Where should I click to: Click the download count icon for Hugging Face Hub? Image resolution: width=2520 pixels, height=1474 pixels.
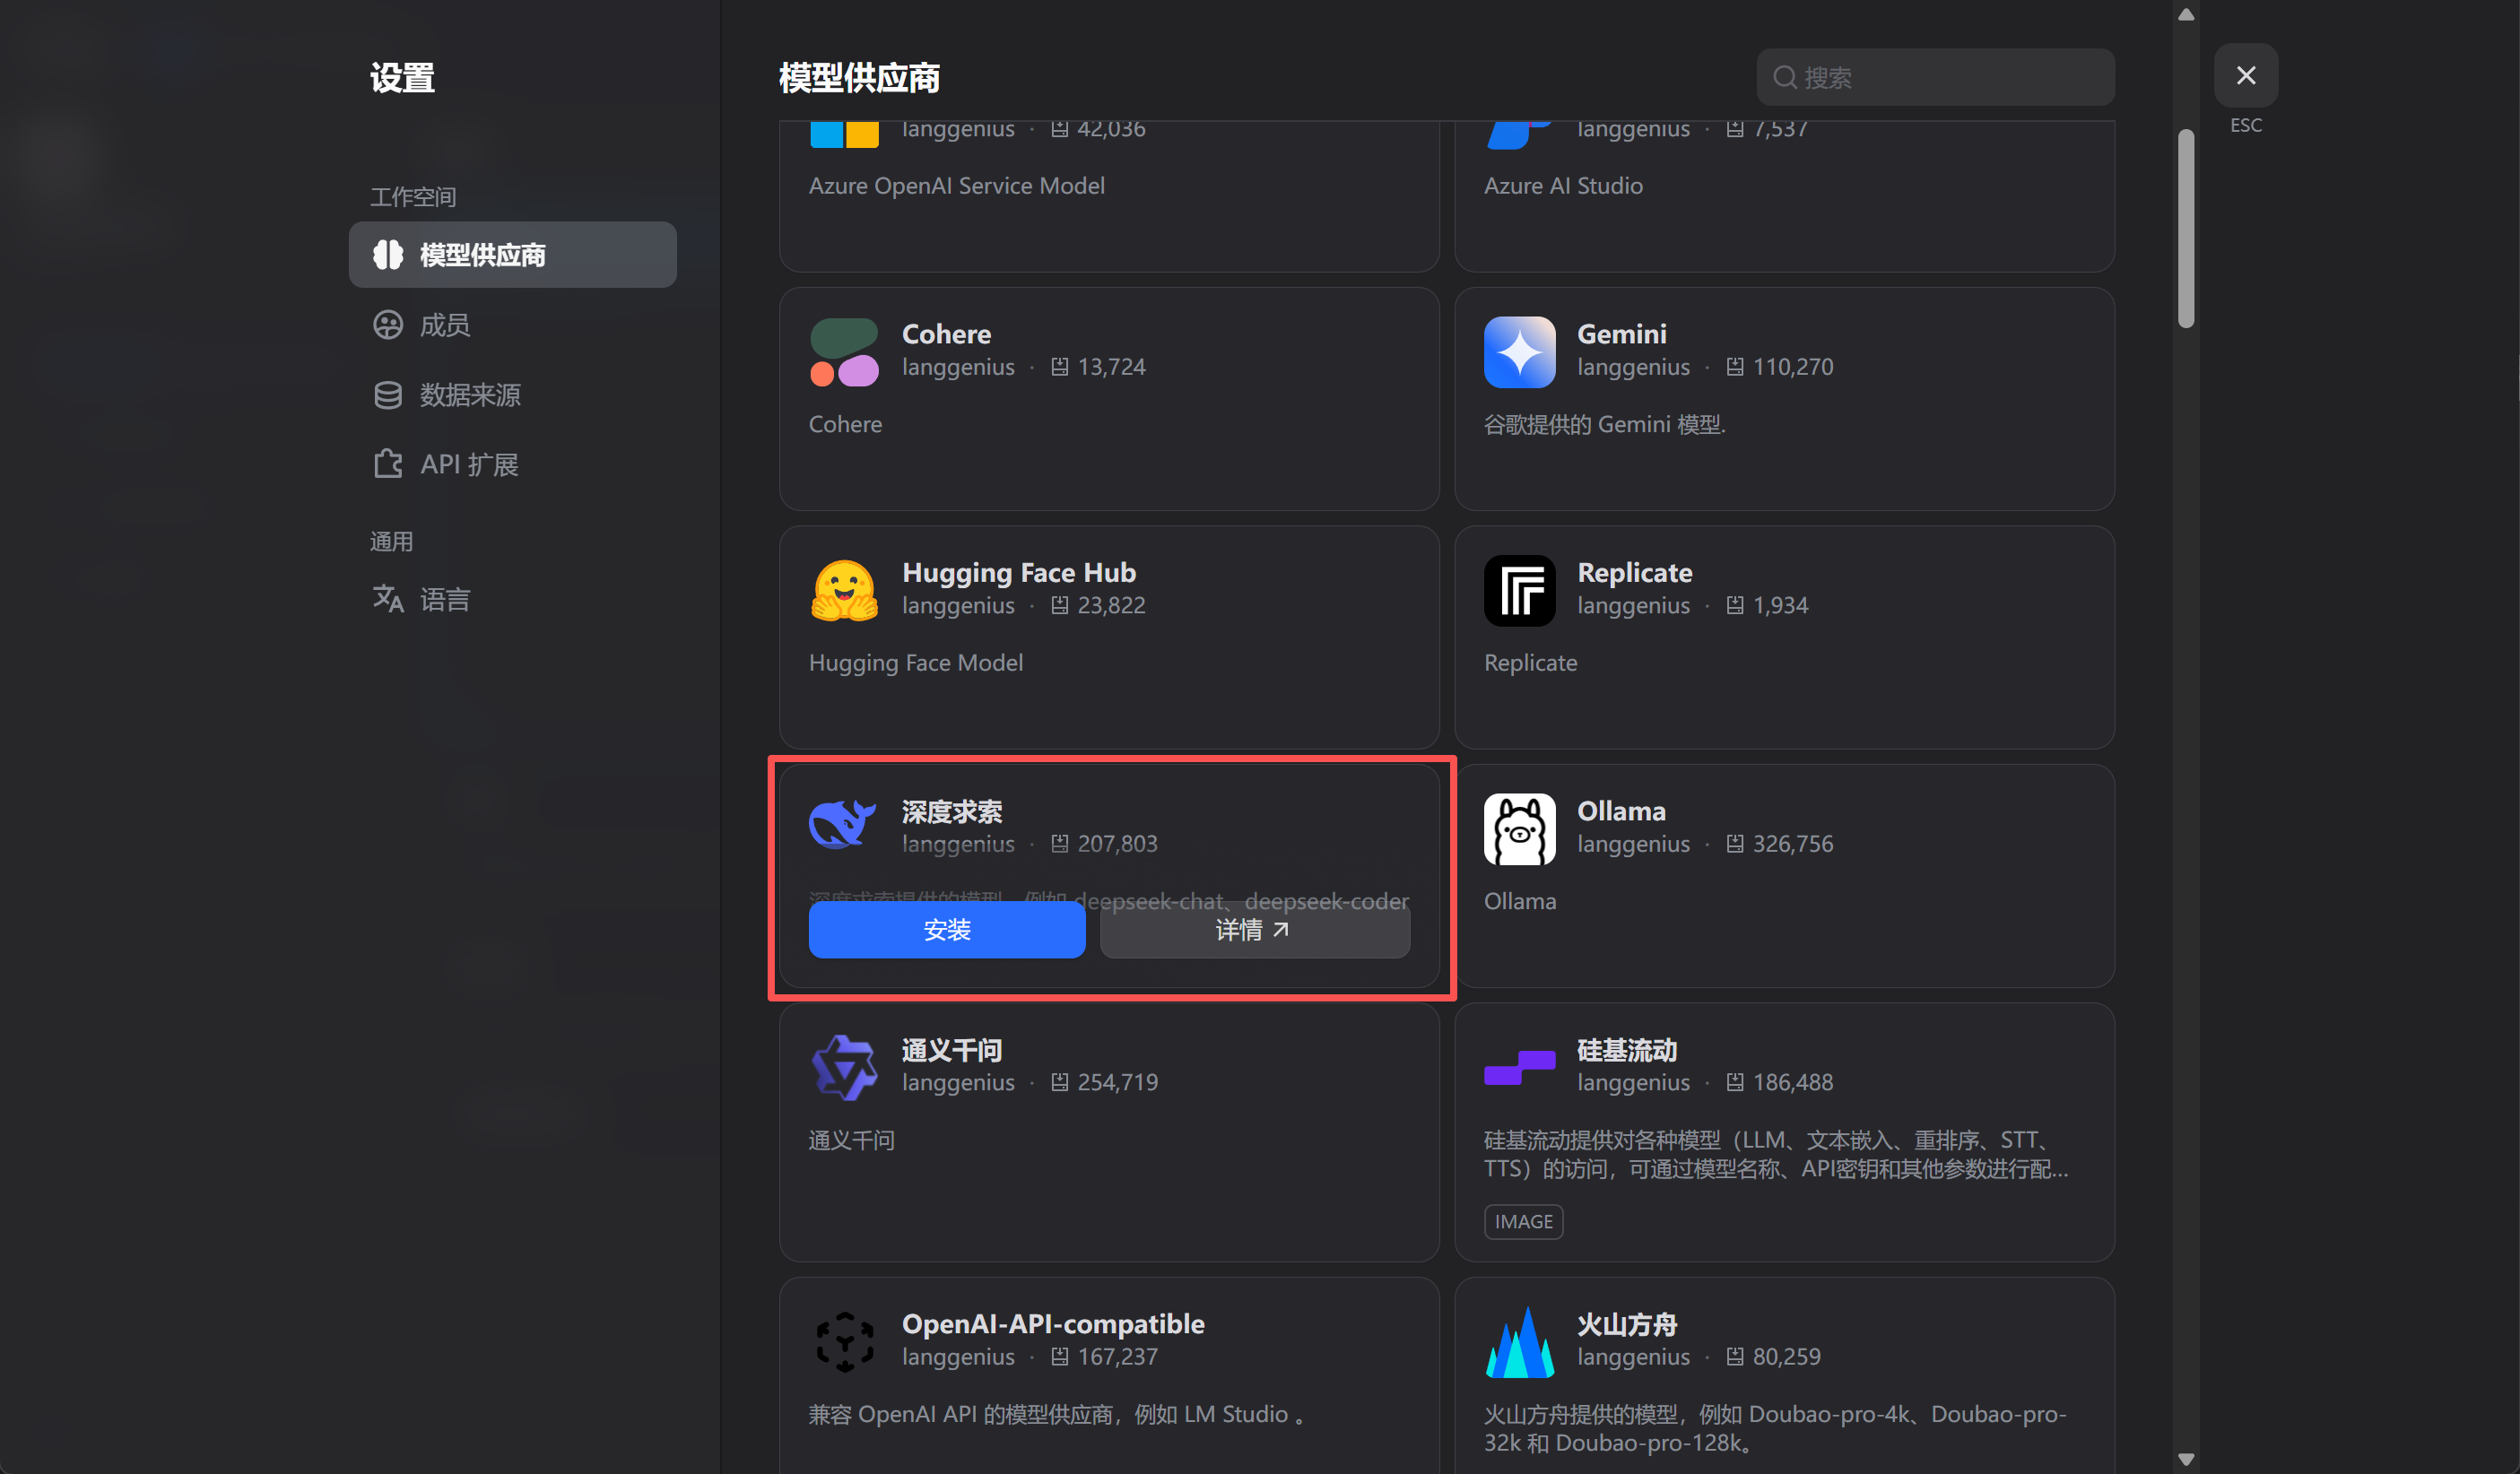[1060, 605]
